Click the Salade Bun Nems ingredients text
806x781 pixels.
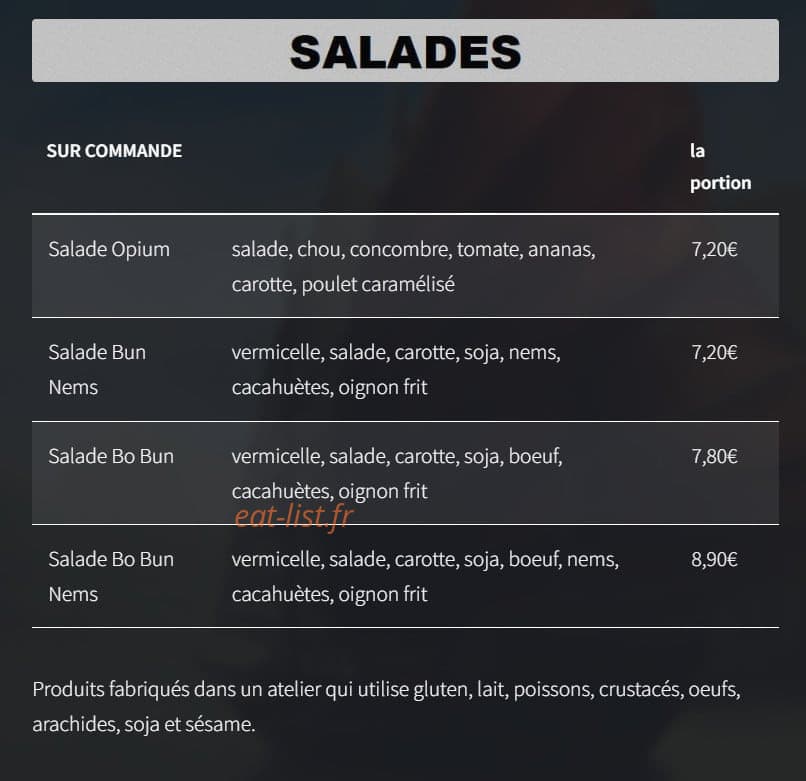pos(396,370)
